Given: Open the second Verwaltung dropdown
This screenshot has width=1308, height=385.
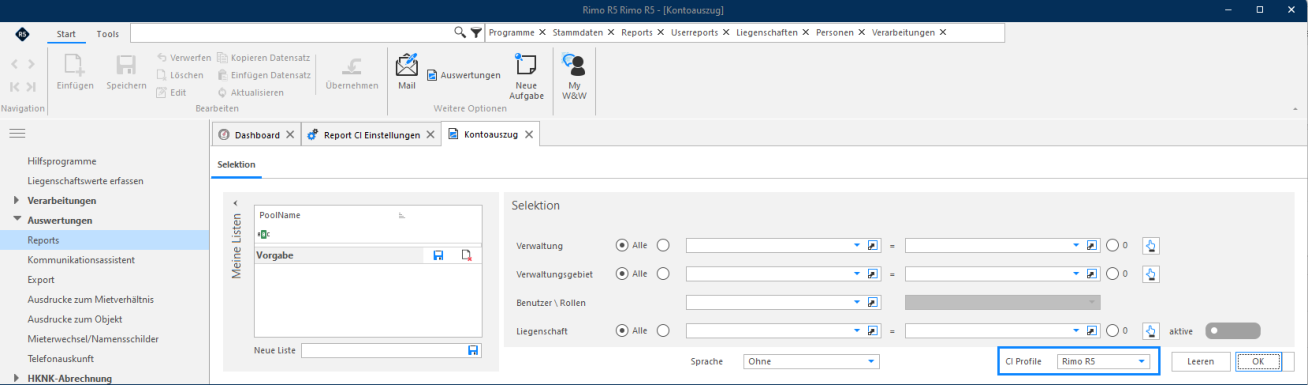Looking at the screenshot, I should [x=1076, y=245].
